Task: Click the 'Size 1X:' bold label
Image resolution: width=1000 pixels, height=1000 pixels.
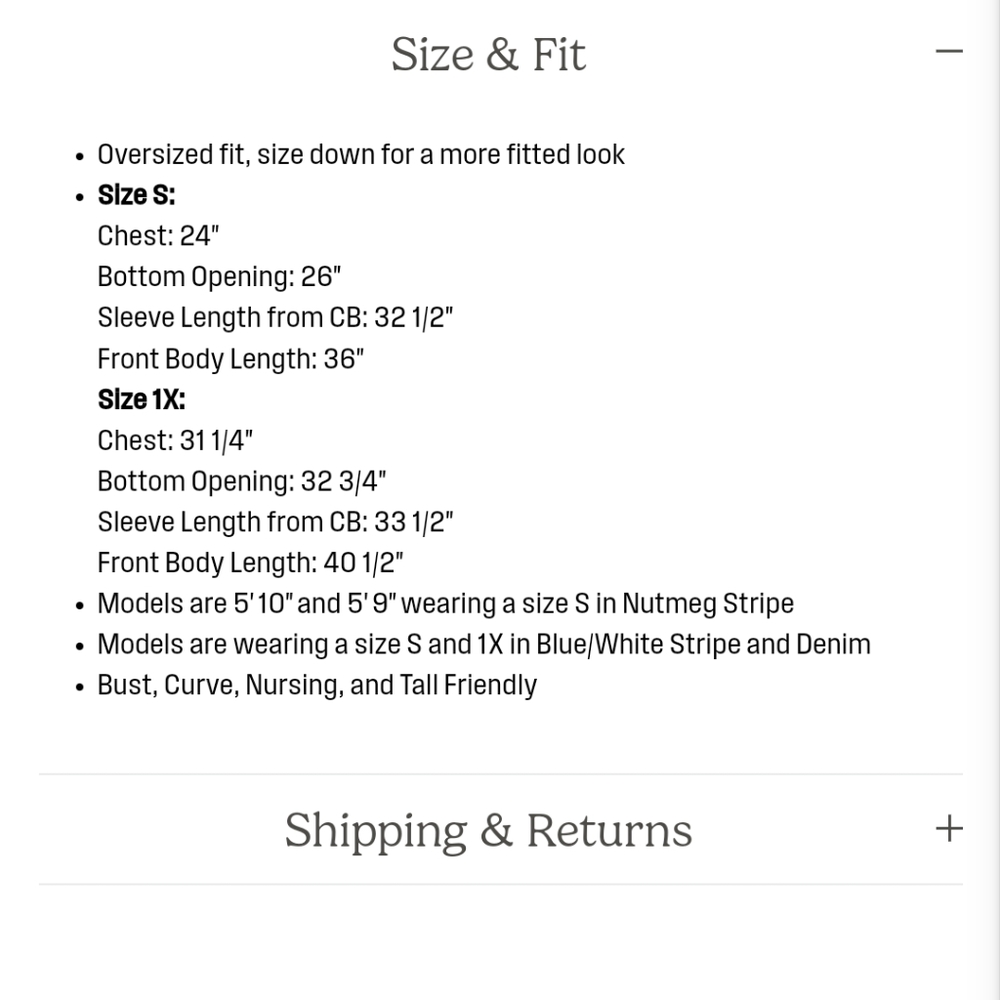Action: point(142,400)
